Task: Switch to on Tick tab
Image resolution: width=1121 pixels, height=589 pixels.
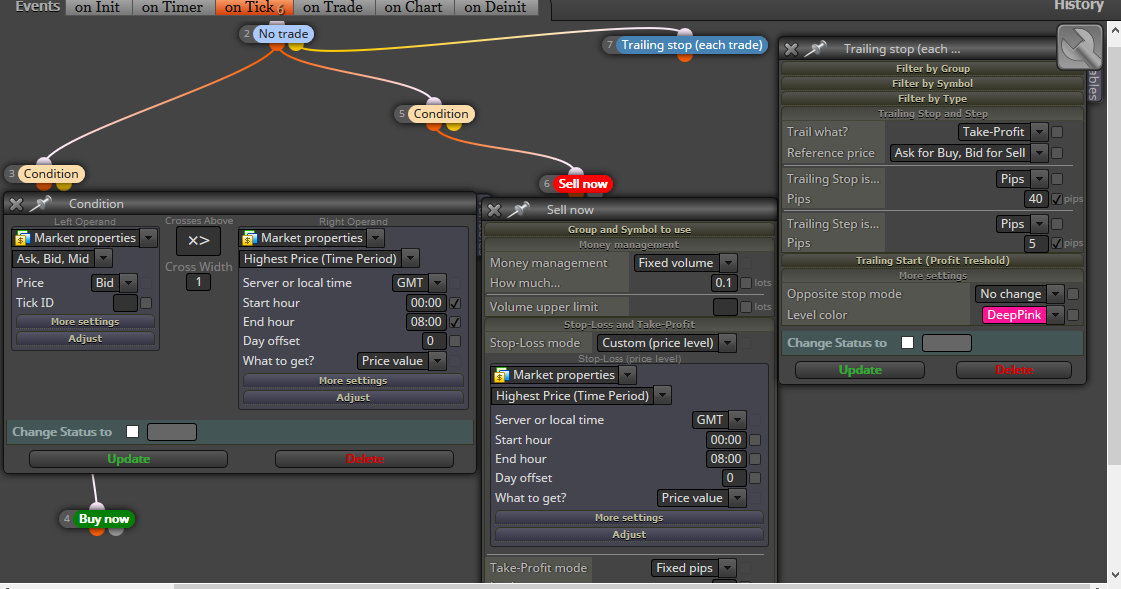Action: [x=254, y=7]
